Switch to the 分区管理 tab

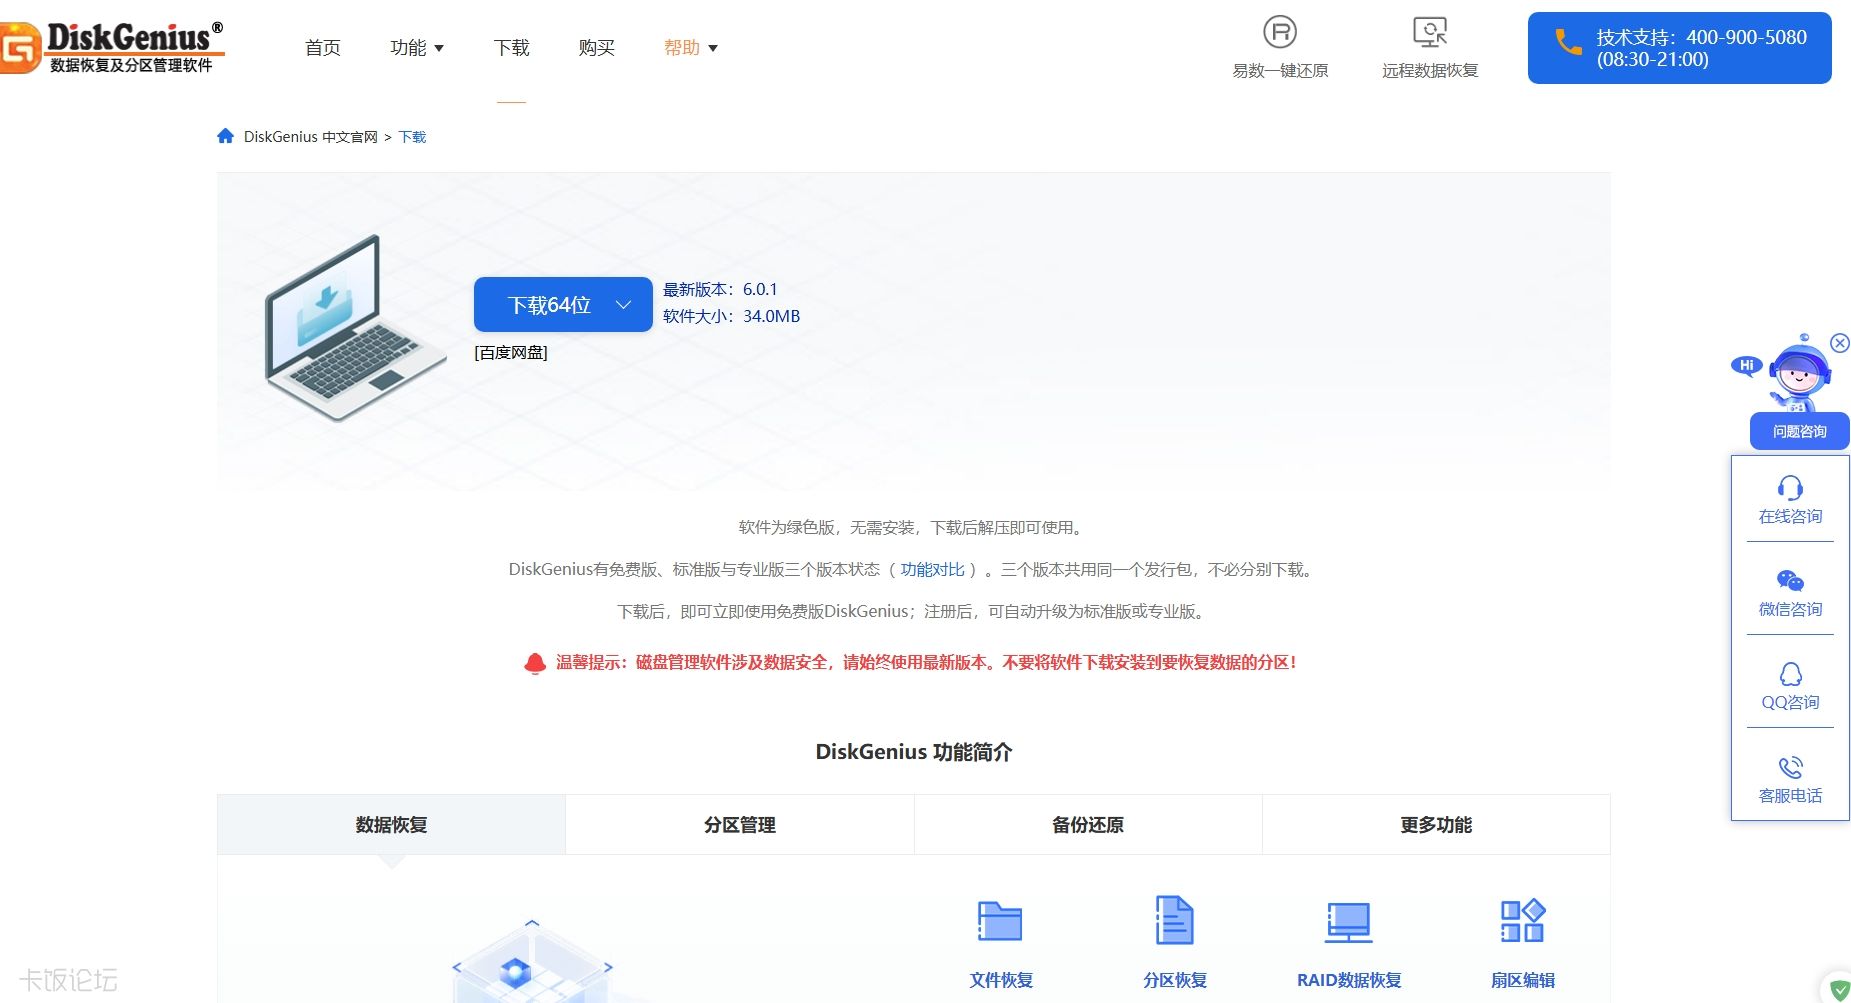pyautogui.click(x=740, y=825)
